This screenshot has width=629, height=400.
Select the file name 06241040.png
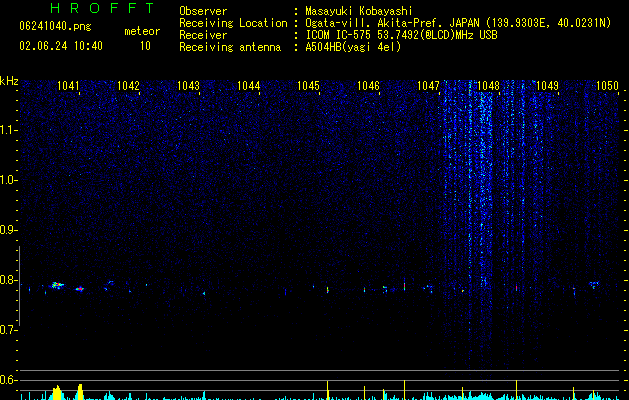(55, 27)
